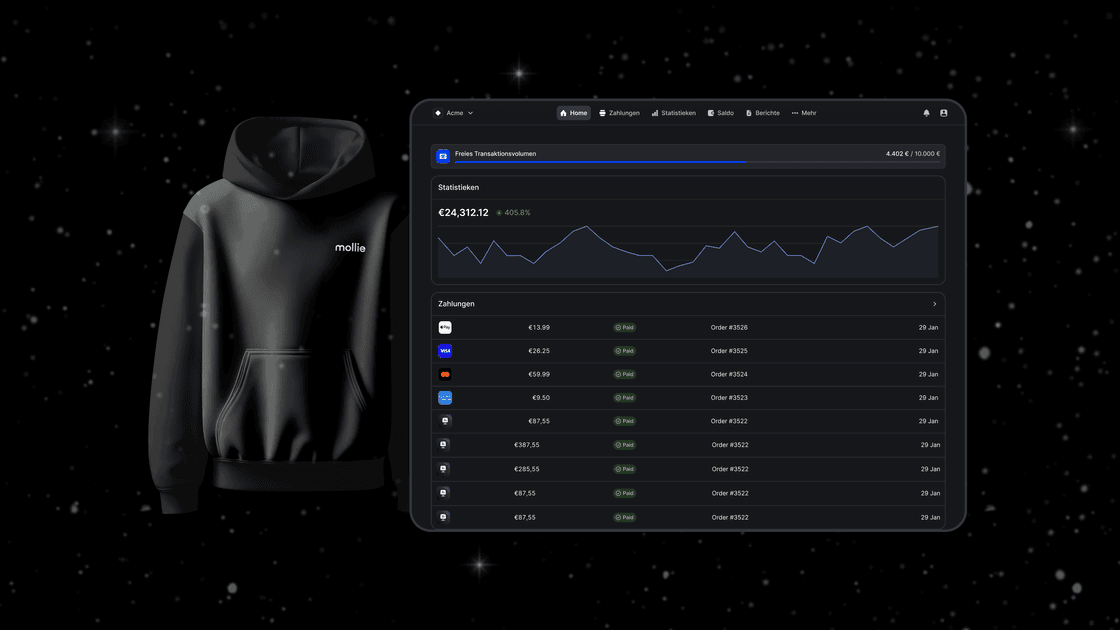Open the Acme organization dropdown
Screen dimensions: 1120x630
point(454,113)
